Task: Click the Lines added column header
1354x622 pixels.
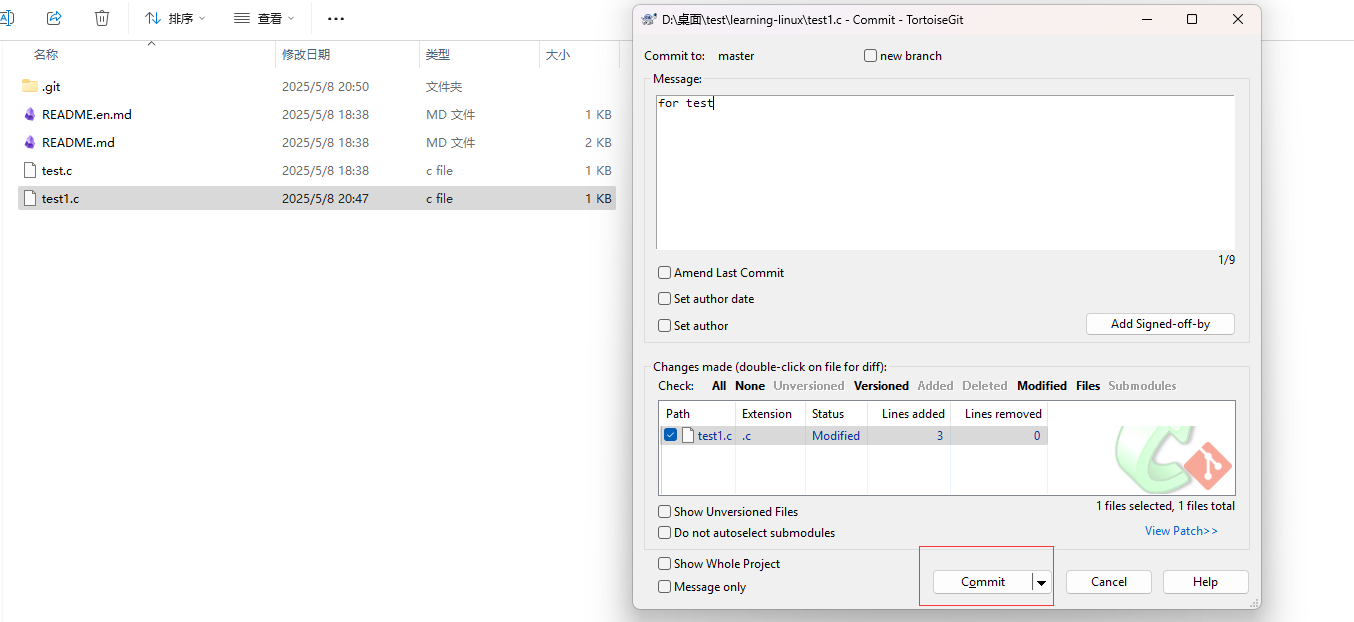Action: pyautogui.click(x=909, y=414)
